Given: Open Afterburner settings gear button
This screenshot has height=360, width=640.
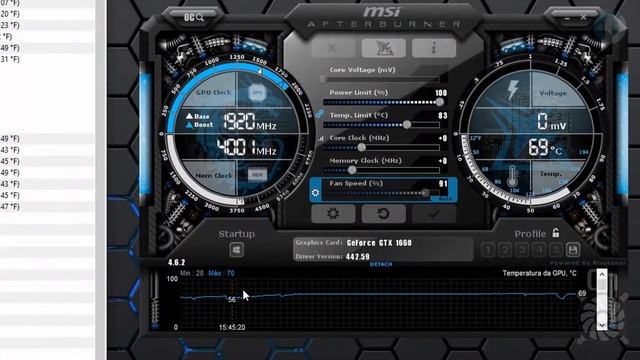Looking at the screenshot, I should click(x=333, y=213).
